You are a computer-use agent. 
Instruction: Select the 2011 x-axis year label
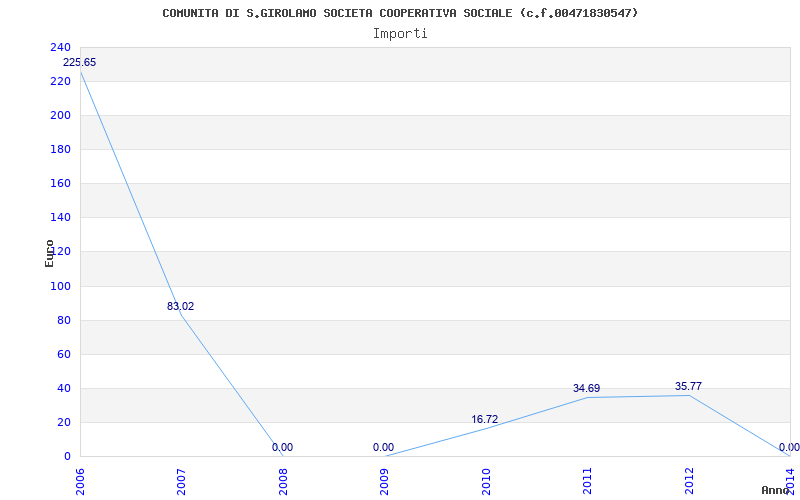click(x=587, y=481)
